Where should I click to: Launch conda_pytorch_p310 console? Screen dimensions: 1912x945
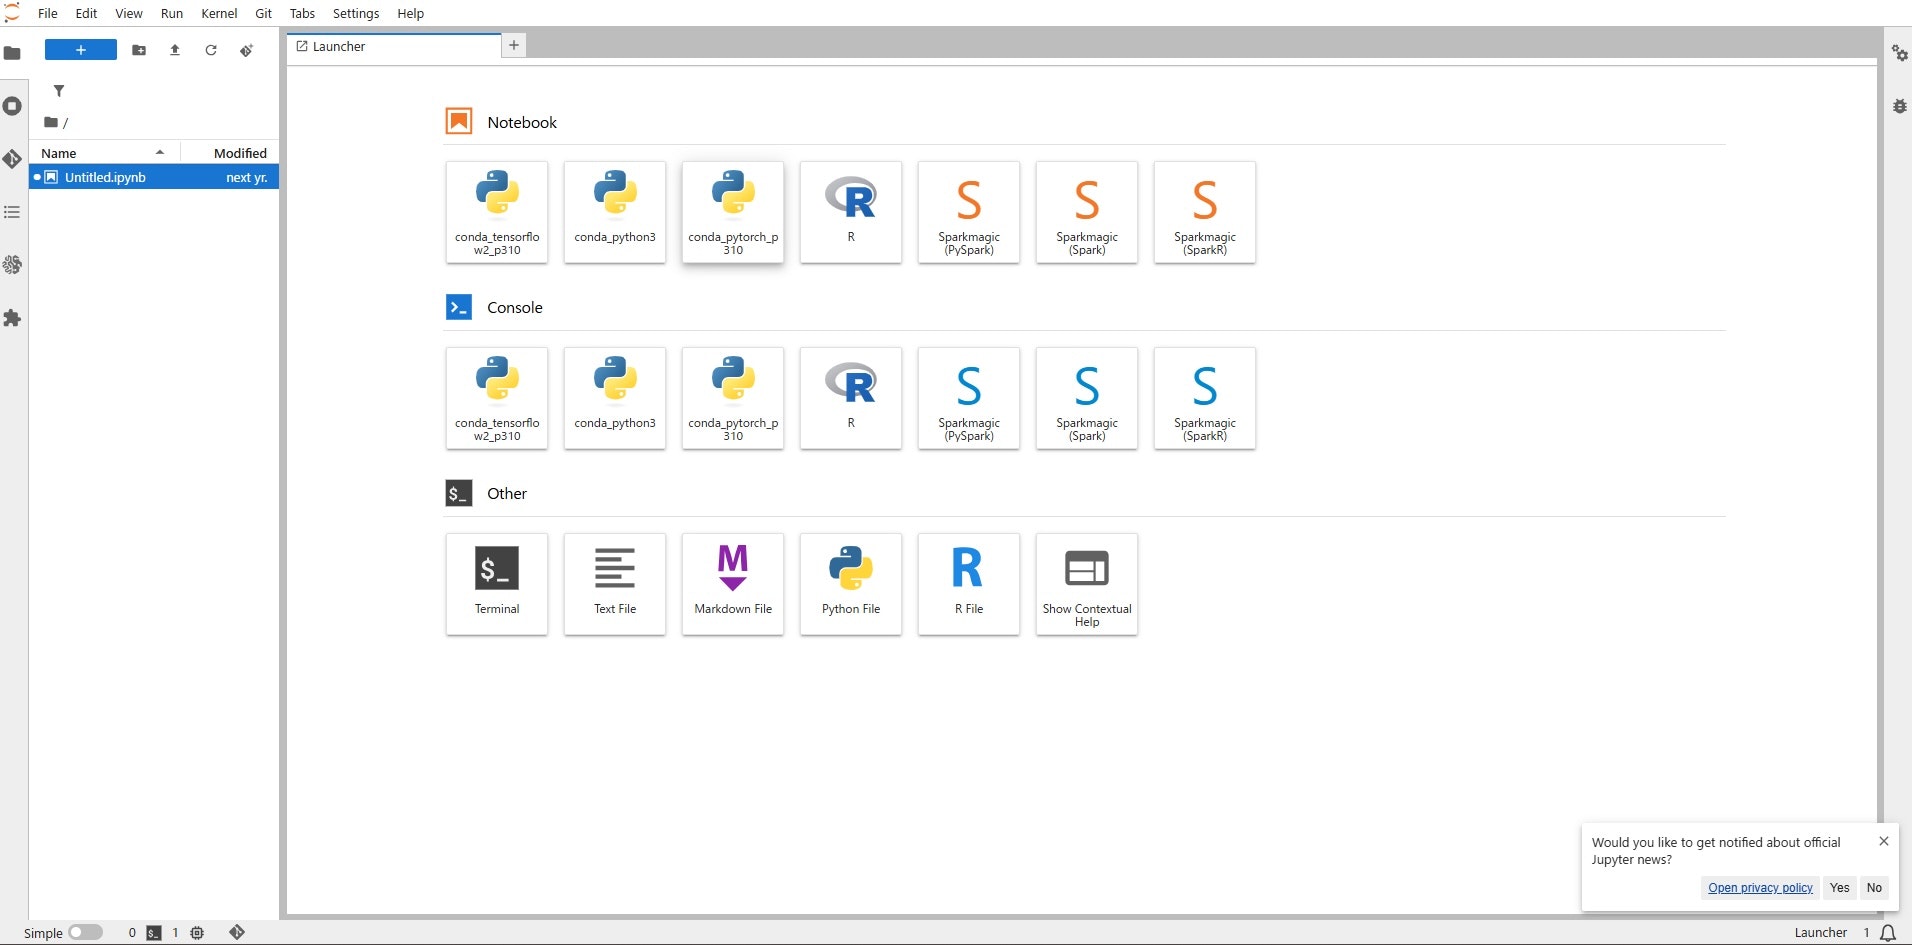tap(733, 398)
